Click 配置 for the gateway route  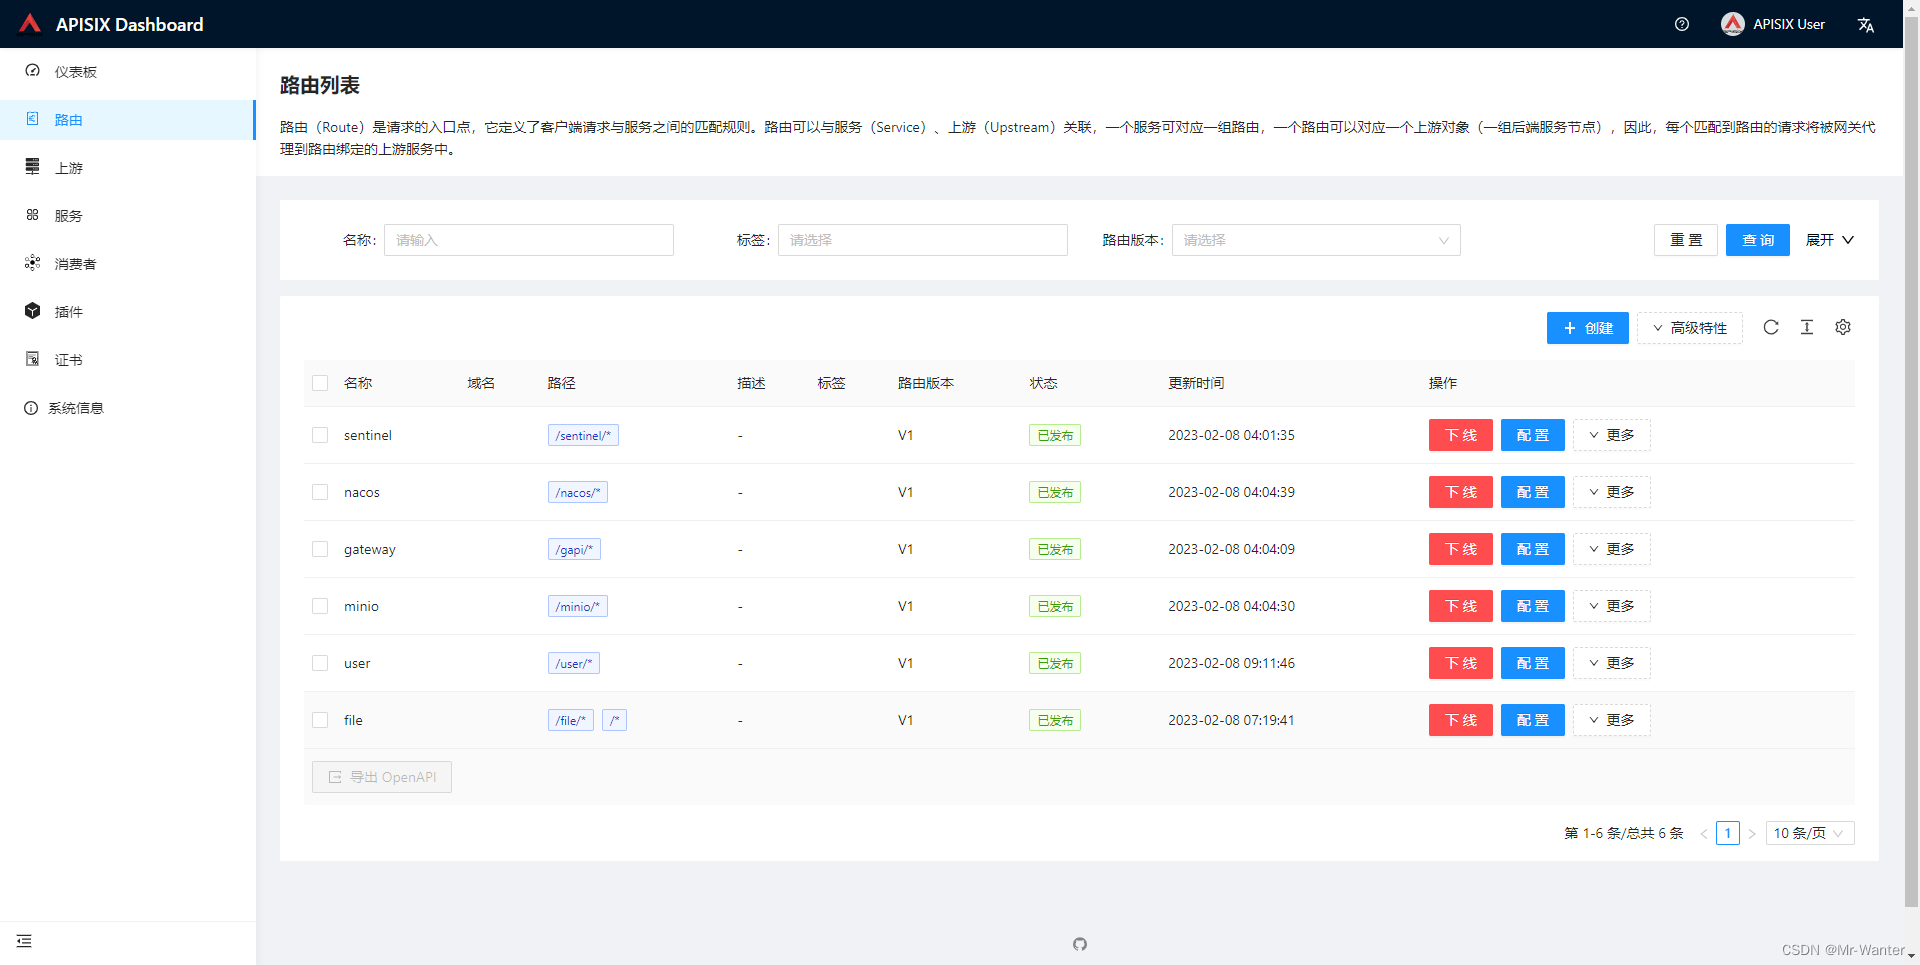[1533, 549]
